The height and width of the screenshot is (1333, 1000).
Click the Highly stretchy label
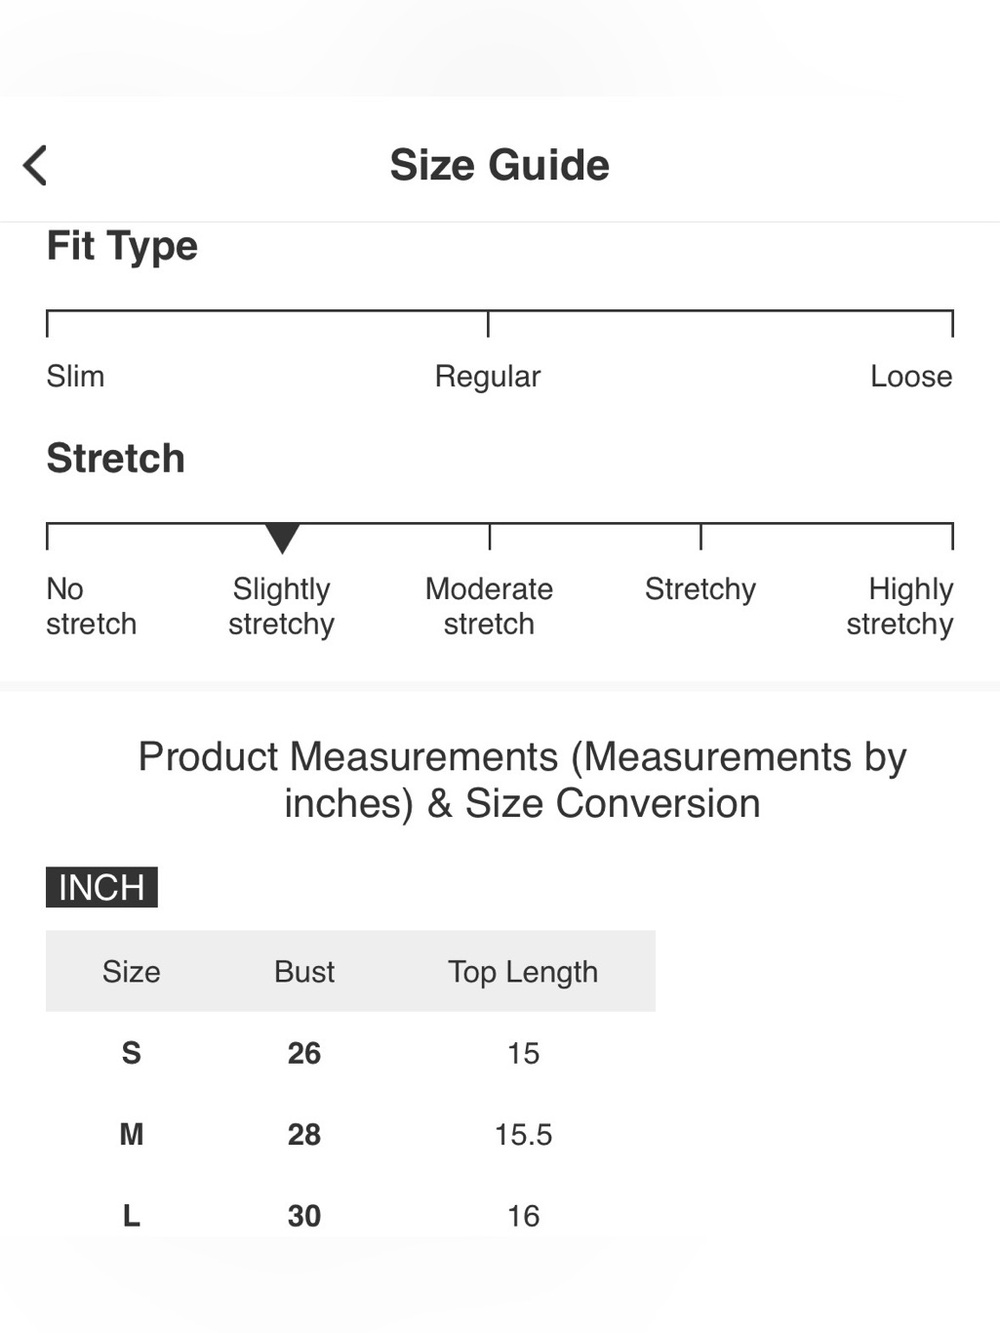(899, 606)
